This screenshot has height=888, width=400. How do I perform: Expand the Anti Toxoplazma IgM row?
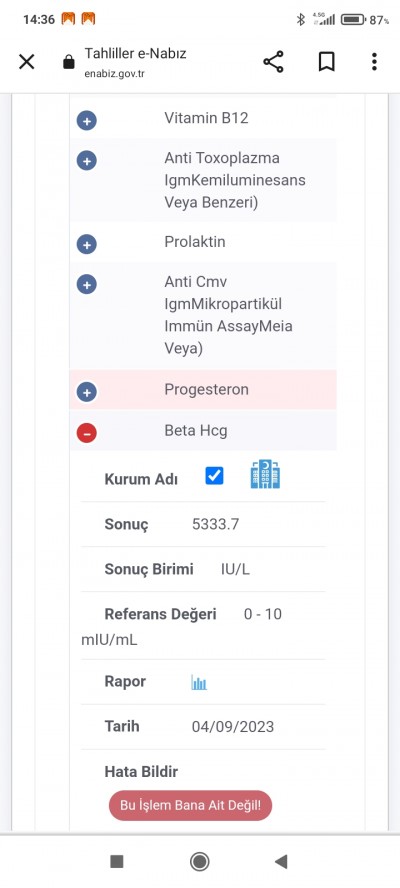click(x=87, y=161)
